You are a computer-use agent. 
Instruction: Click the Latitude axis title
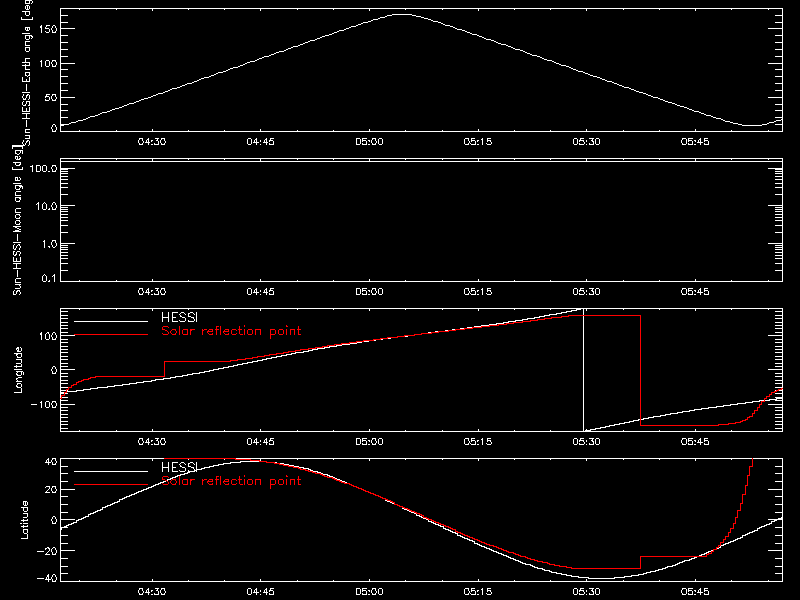tap(24, 520)
